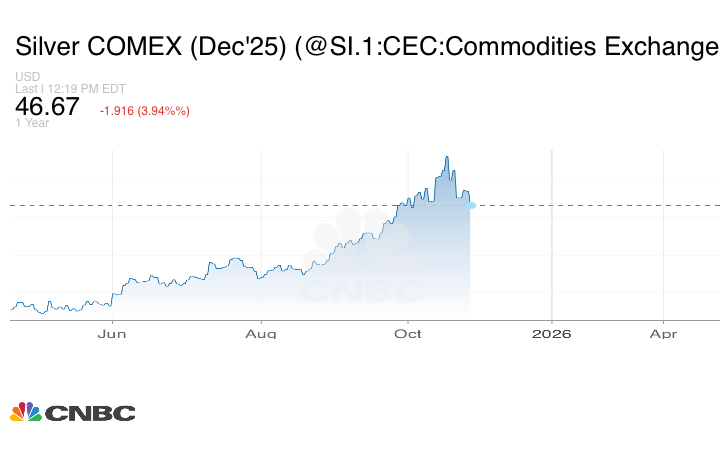Screen dimensions: 720x450
Task: Click the dashed horizontal price reference line
Action: click(600, 205)
